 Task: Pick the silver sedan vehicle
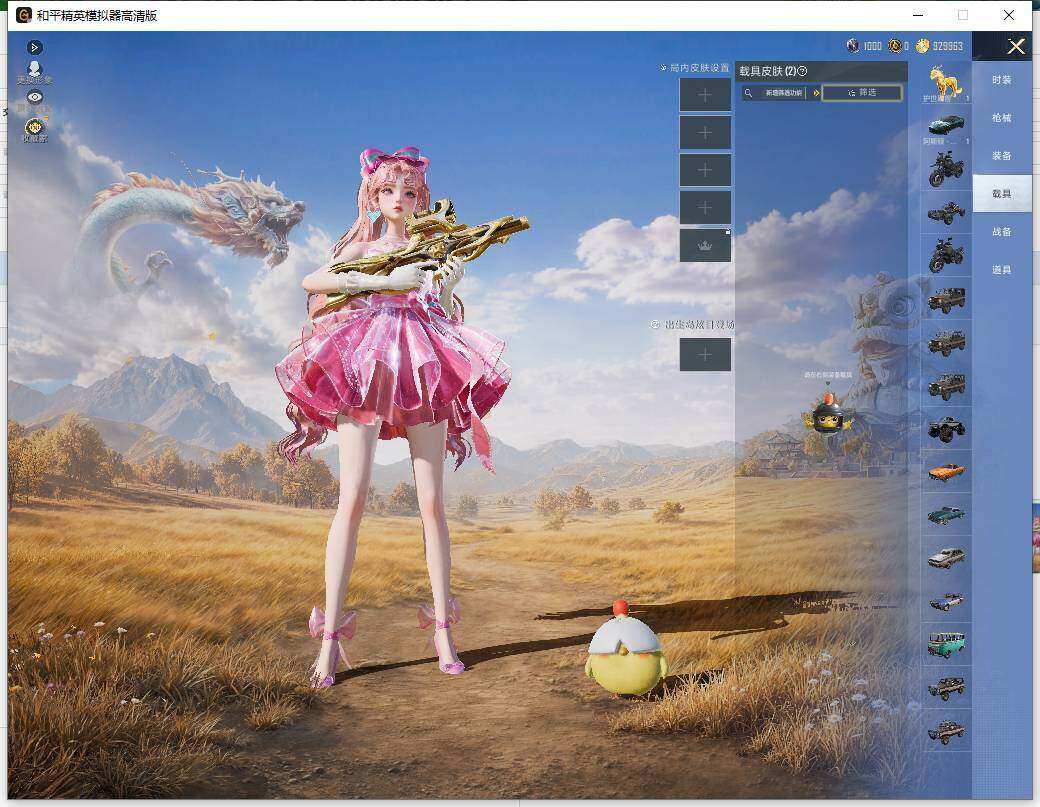tap(946, 558)
